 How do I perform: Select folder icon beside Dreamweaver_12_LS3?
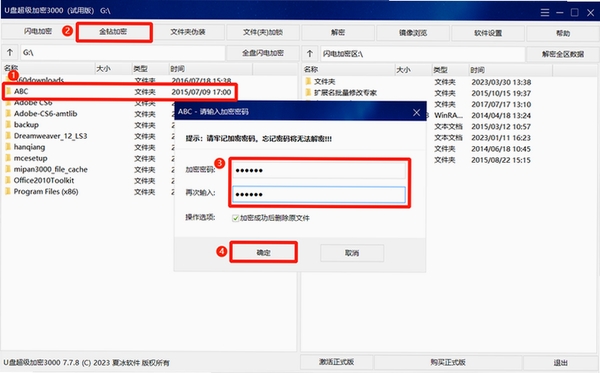pyautogui.click(x=8, y=136)
